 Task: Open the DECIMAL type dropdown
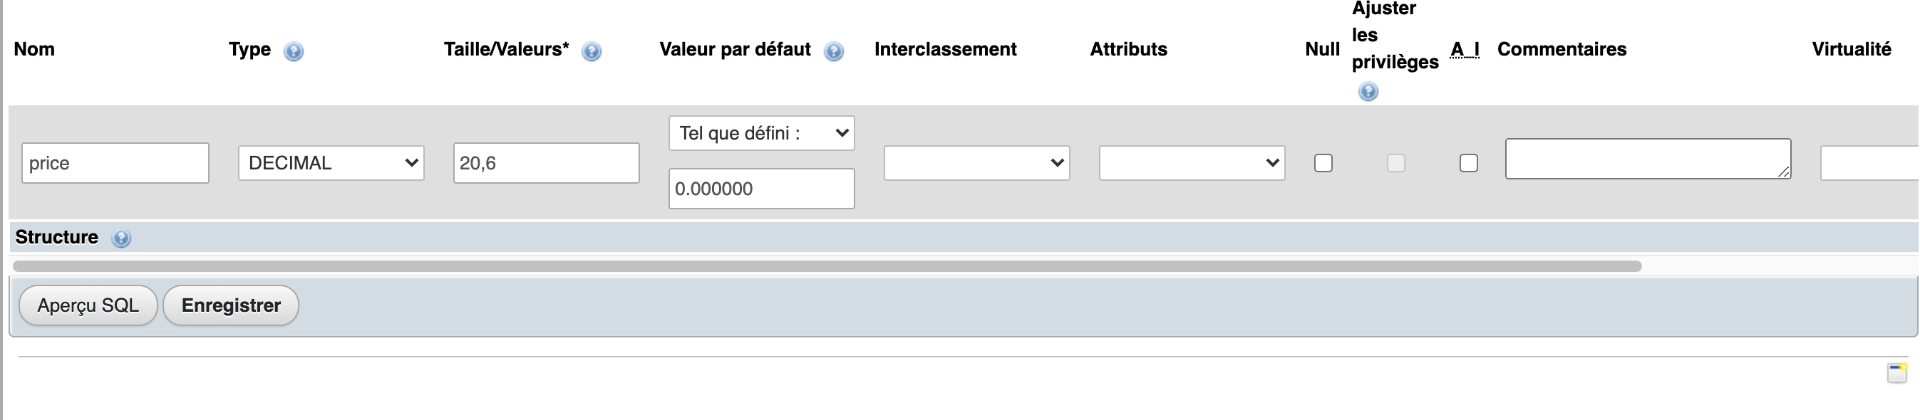click(x=331, y=163)
